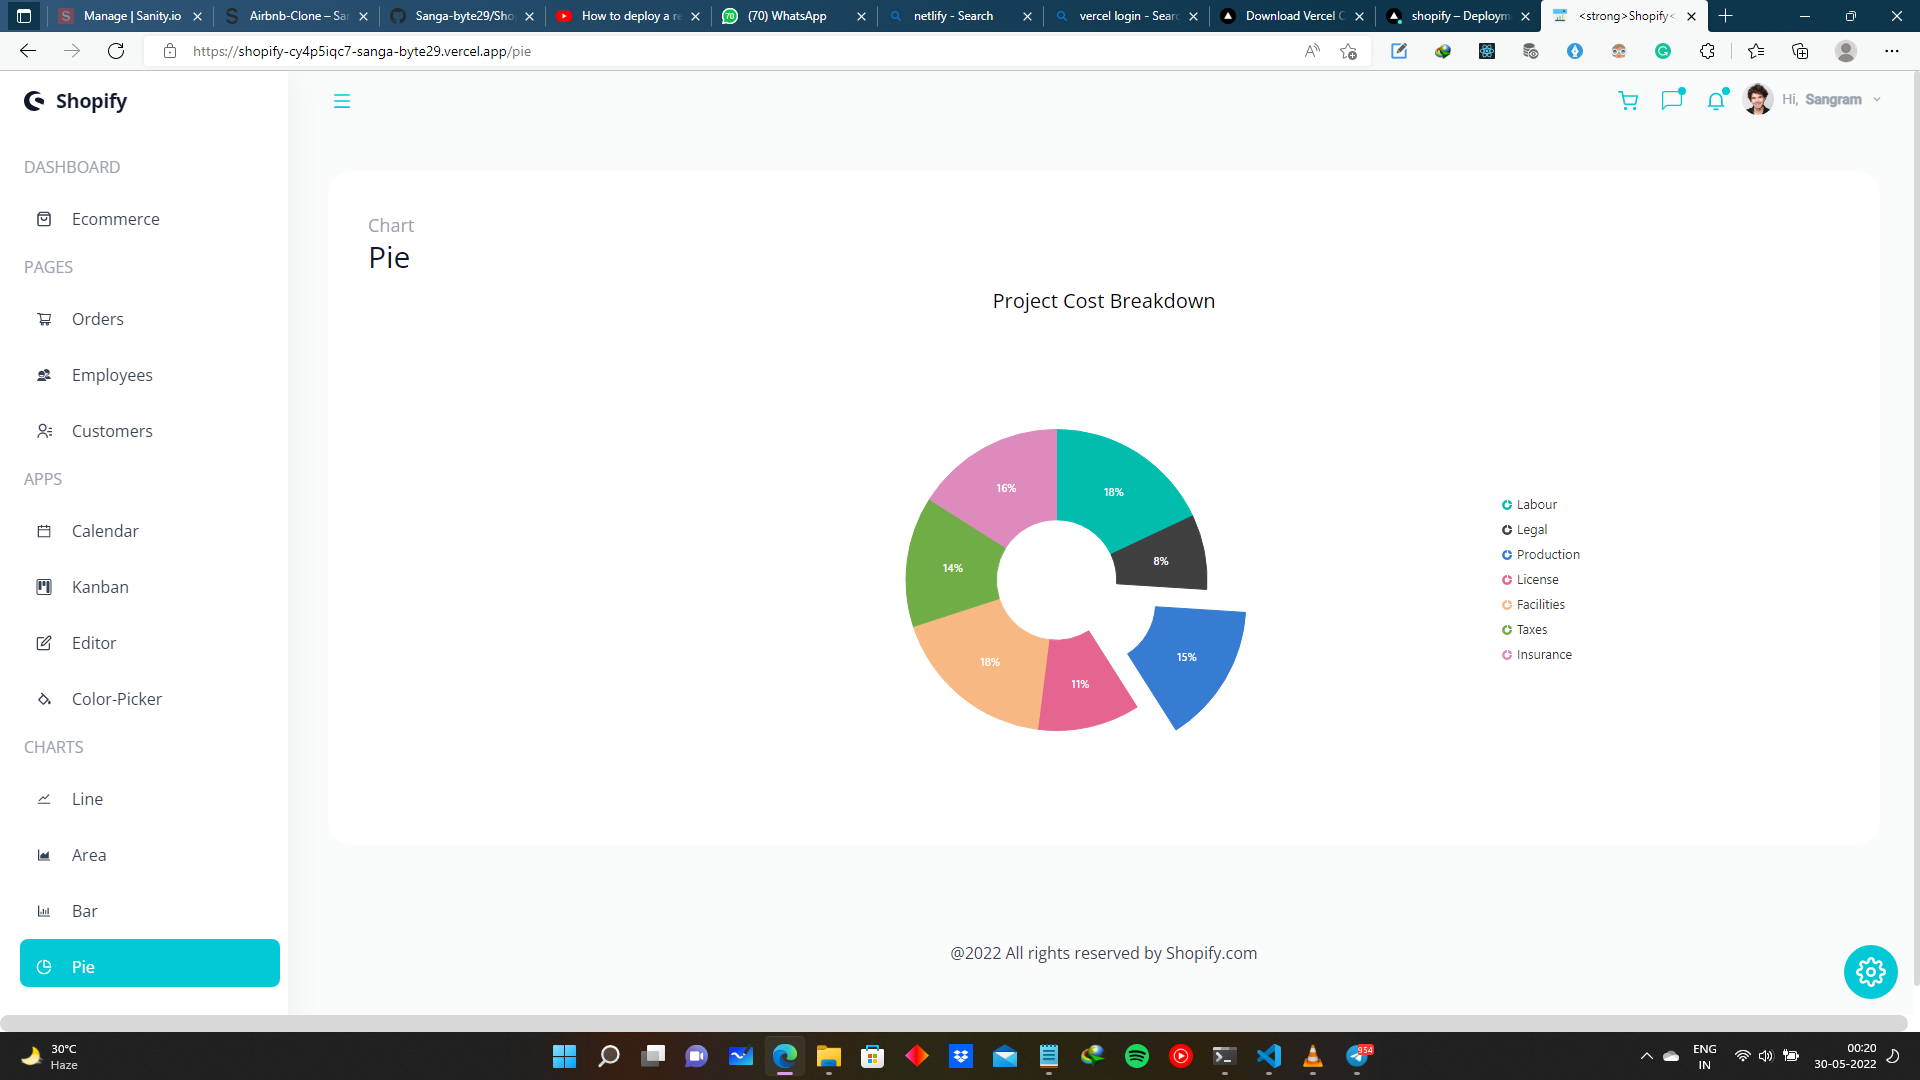Viewport: 1920px width, 1080px height.
Task: Open the shopping cart icon
Action: 1629,100
